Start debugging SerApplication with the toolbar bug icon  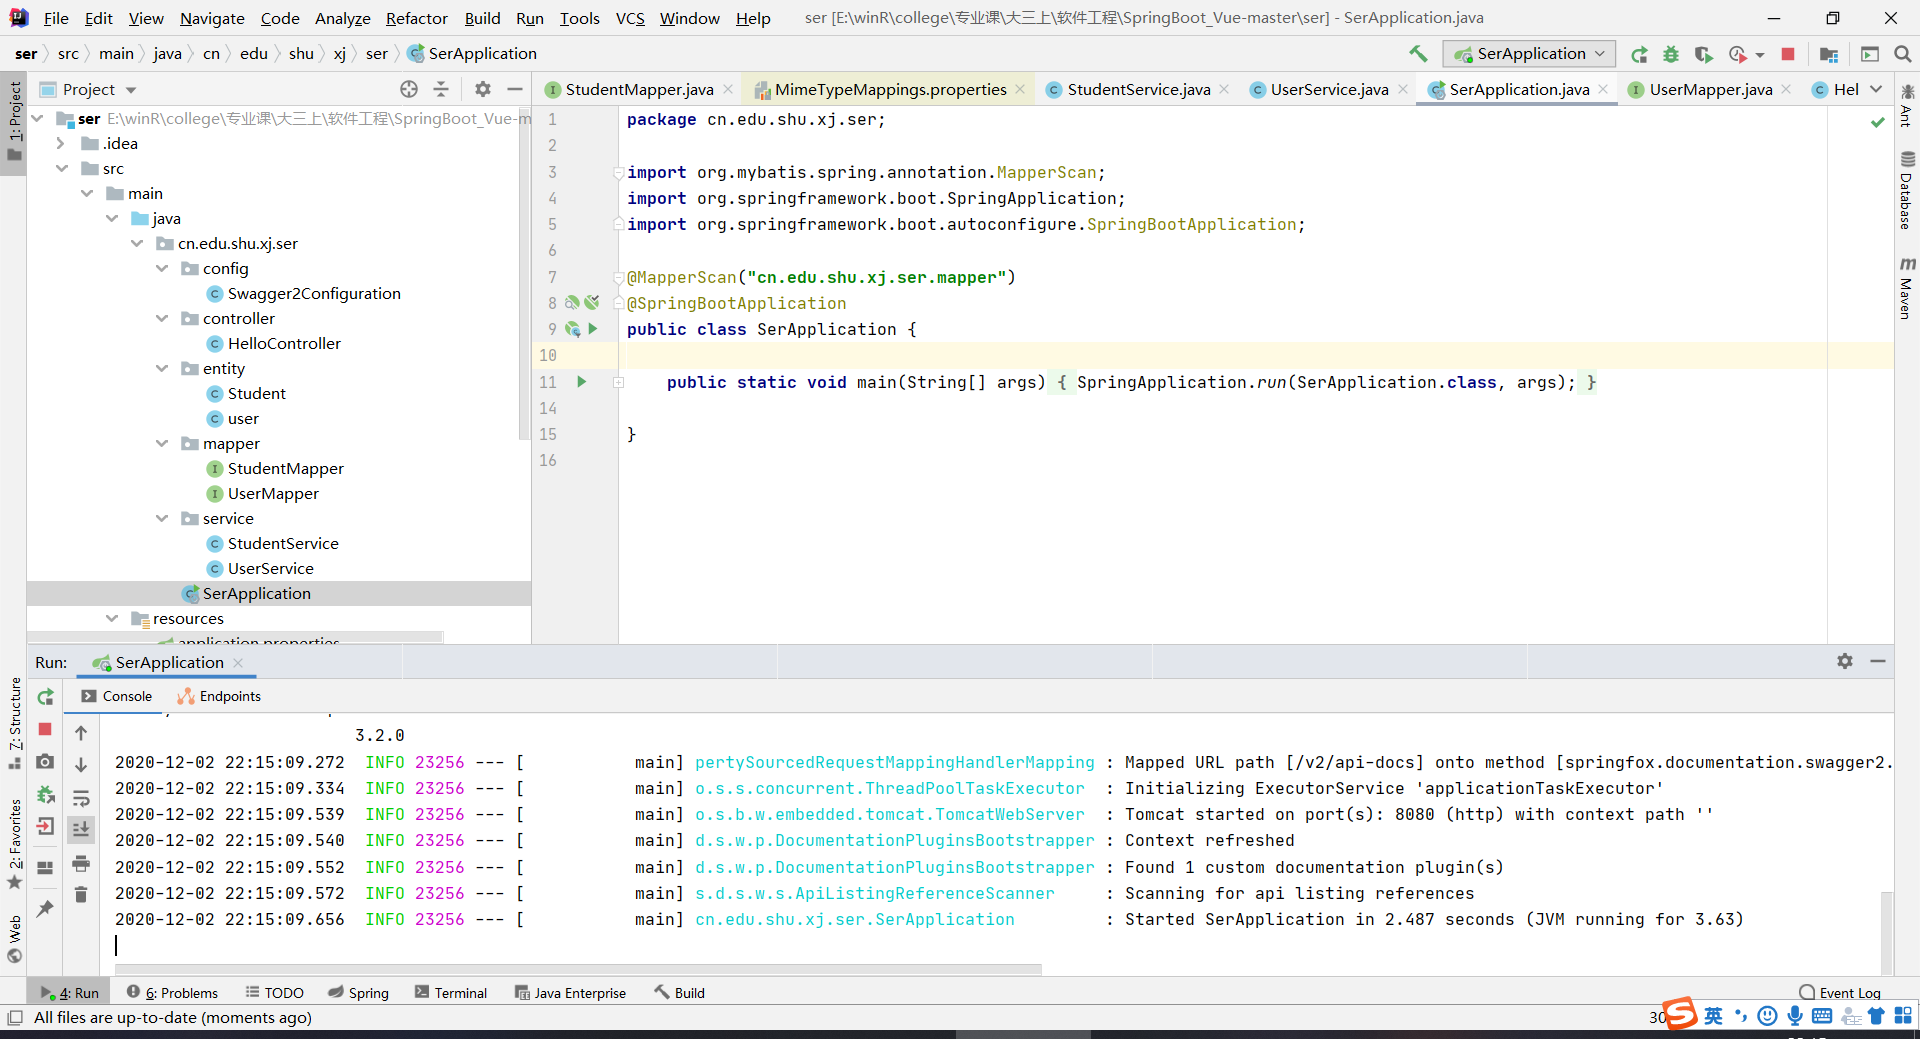(1671, 54)
